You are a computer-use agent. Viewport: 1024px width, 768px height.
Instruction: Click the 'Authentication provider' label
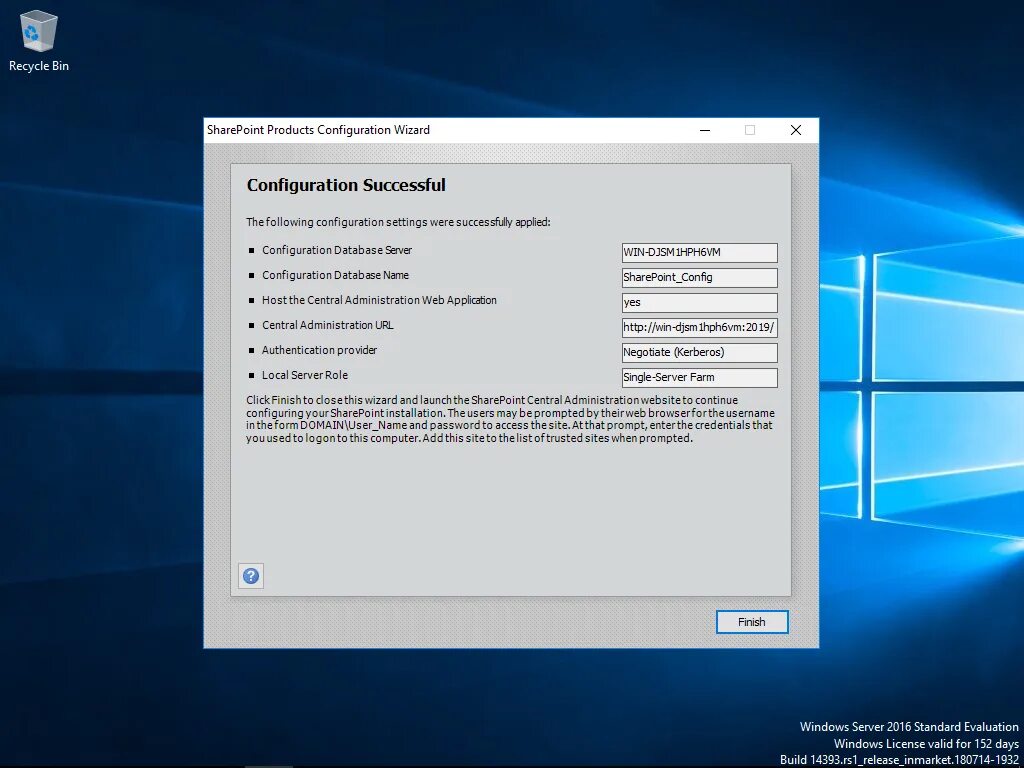pyautogui.click(x=319, y=350)
